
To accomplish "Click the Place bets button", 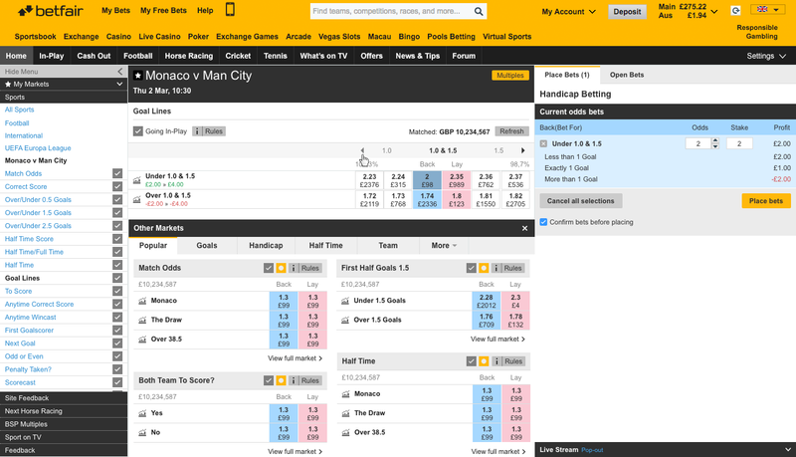I will (766, 201).
